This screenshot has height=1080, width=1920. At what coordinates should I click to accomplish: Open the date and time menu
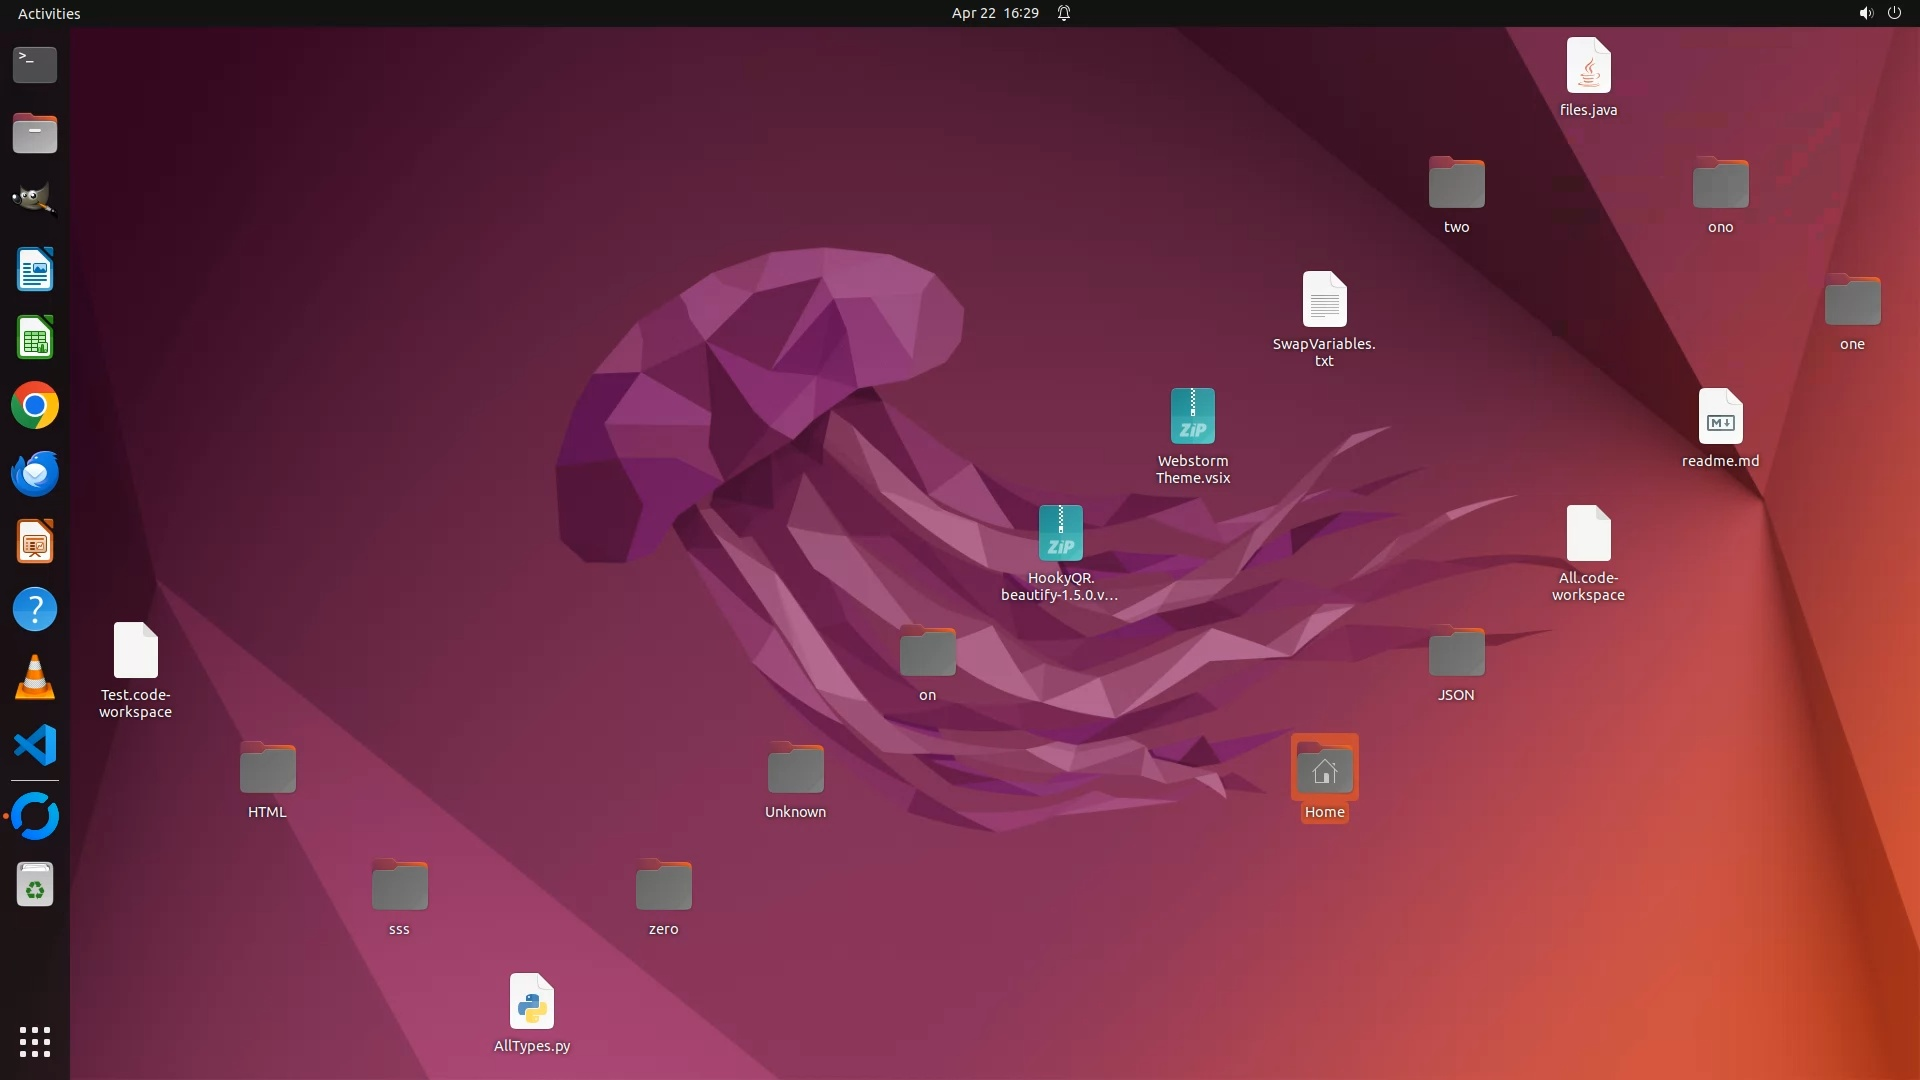(994, 13)
